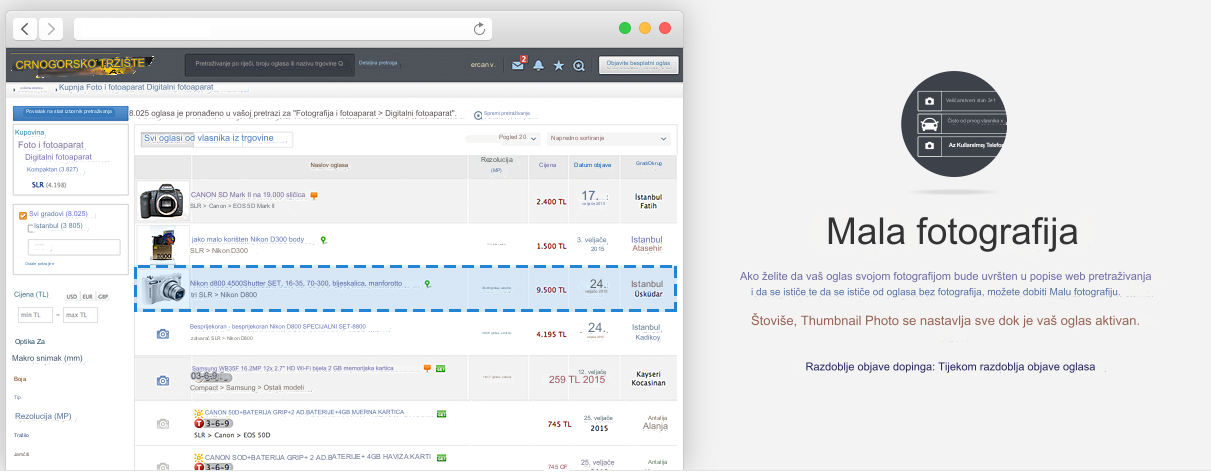
Task: Click the Nikon D300 thumbnail photo
Action: 163,245
